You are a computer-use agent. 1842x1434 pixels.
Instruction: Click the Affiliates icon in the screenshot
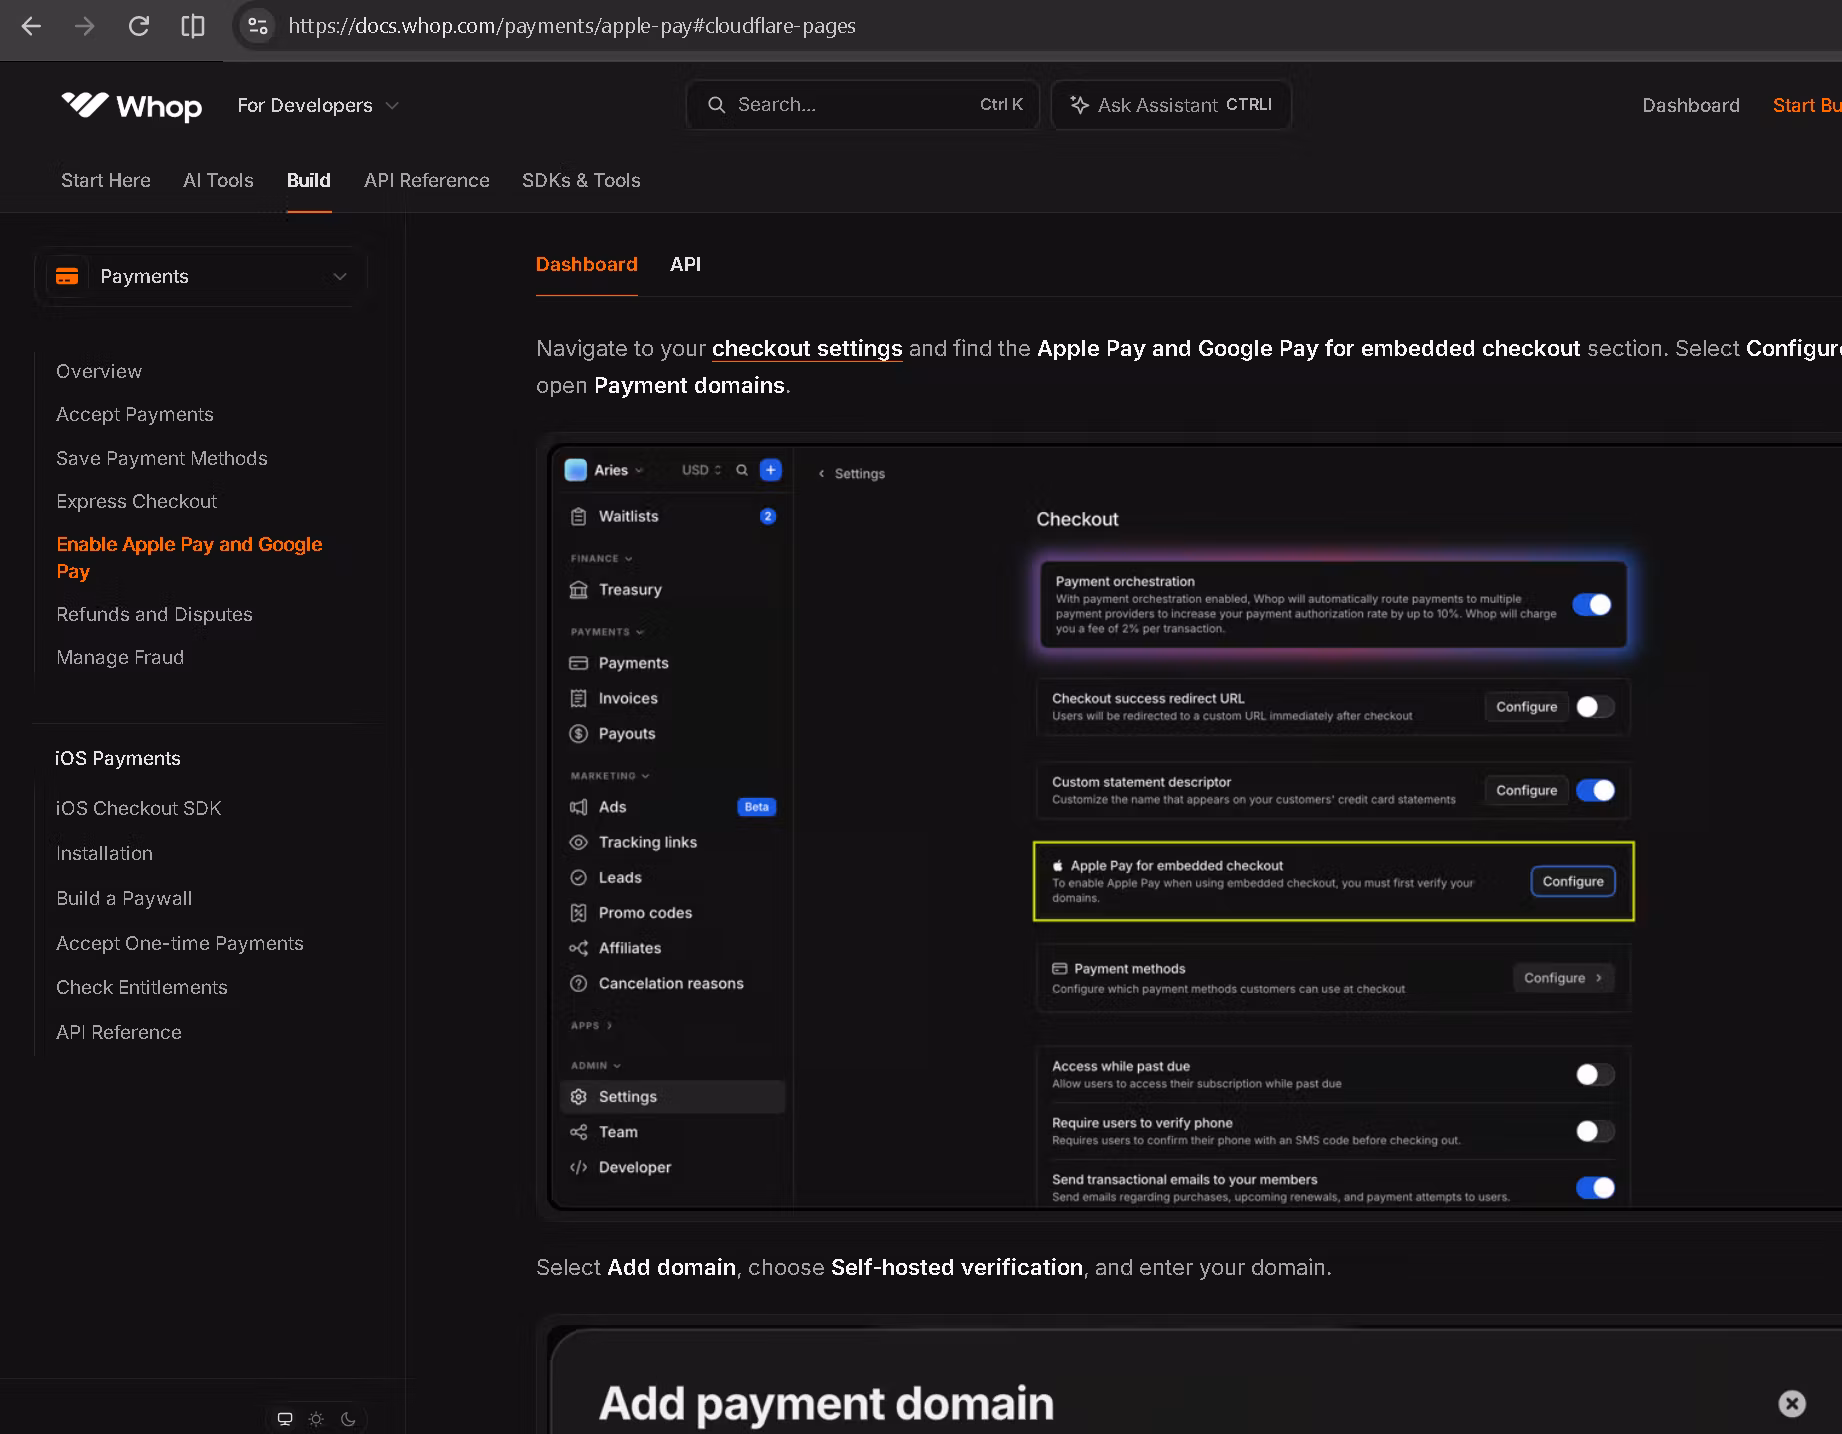578,948
